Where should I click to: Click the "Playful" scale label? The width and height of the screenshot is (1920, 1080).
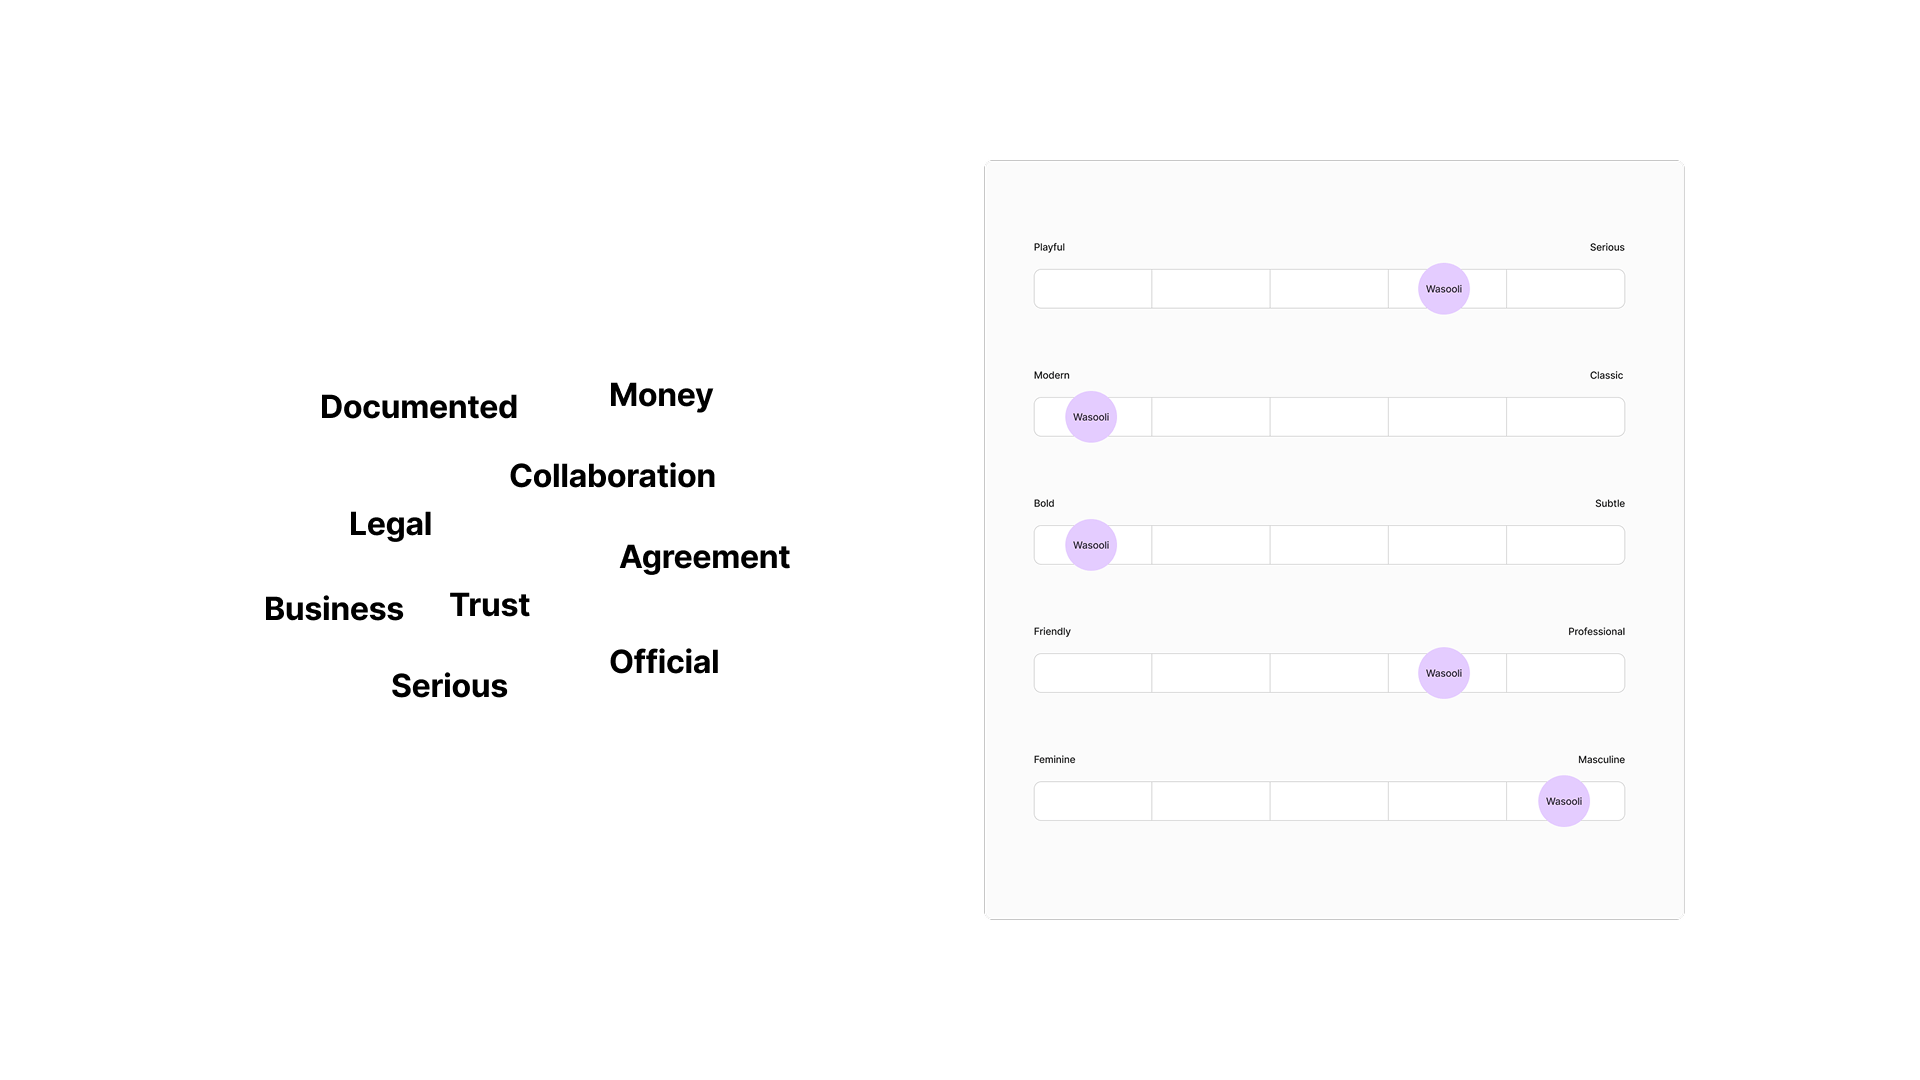point(1048,247)
